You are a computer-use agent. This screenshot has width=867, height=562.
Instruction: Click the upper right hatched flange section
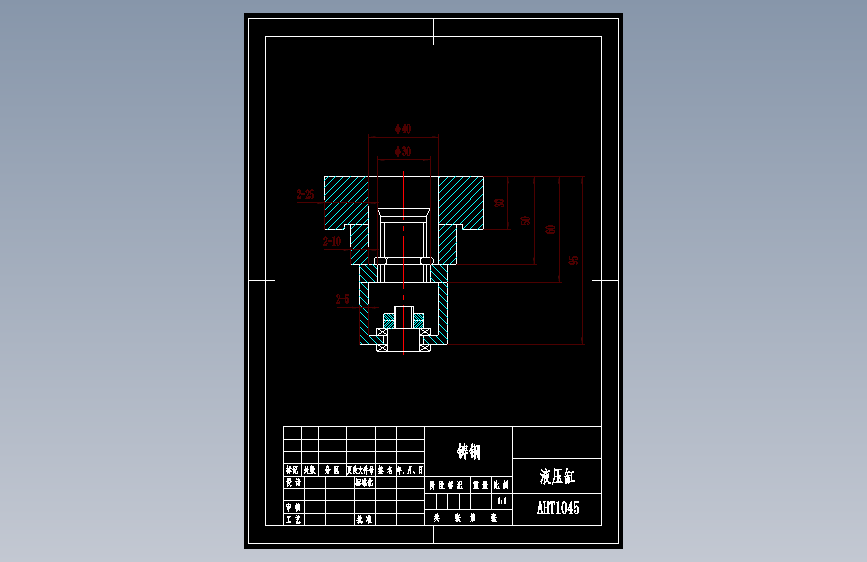tap(461, 202)
